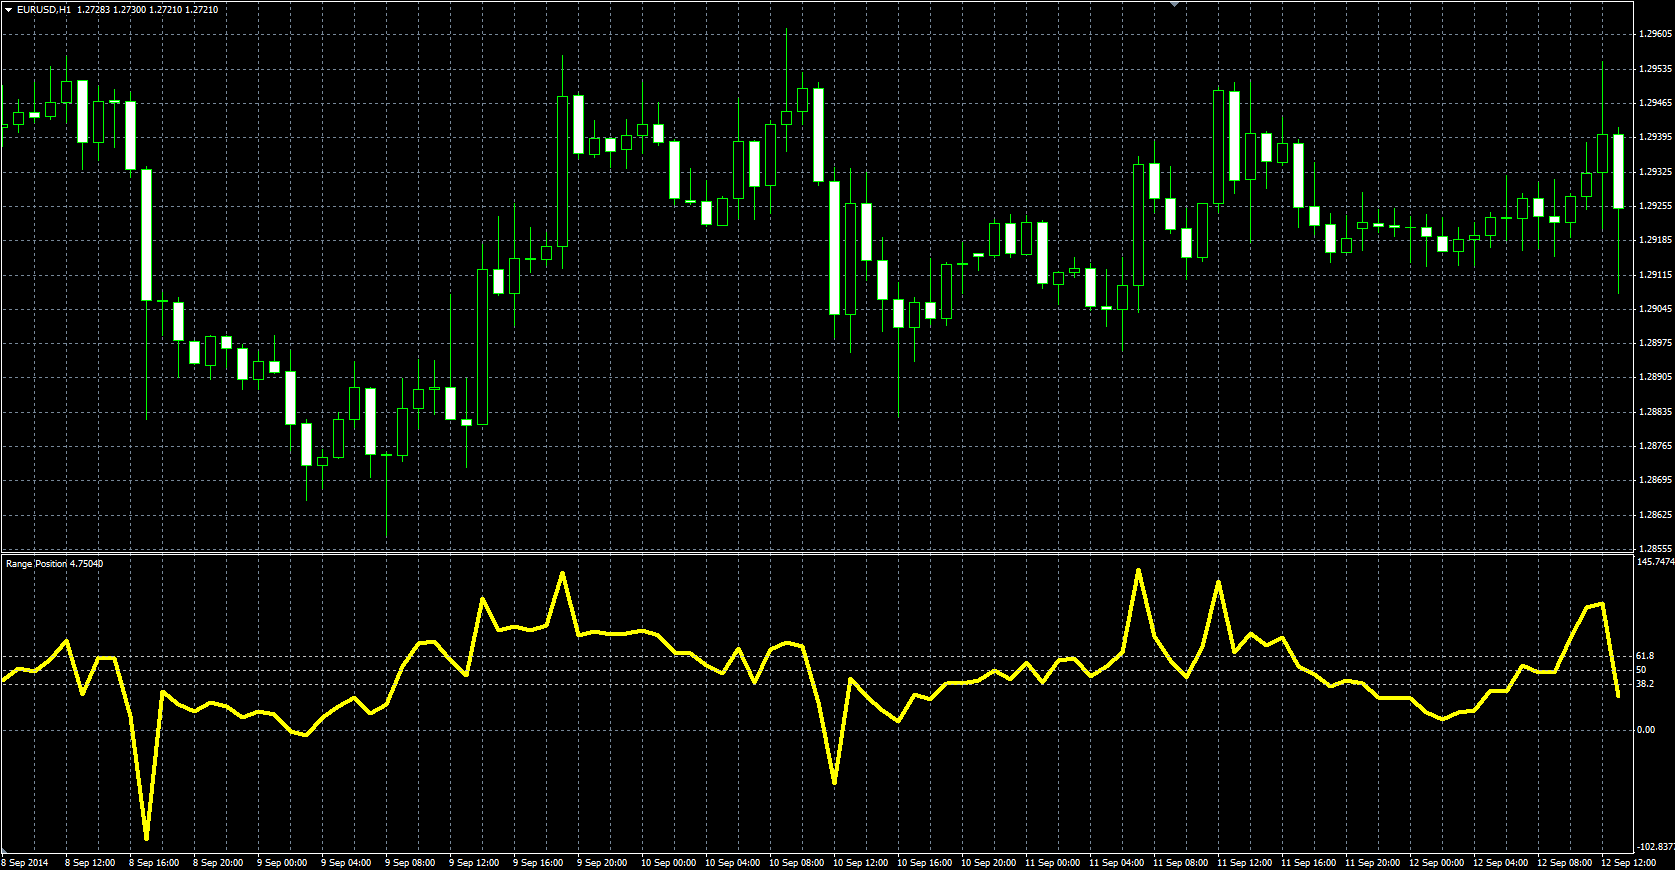The image size is (1675, 870).
Task: Click the 1.29325 price scale label
Action: point(1655,172)
